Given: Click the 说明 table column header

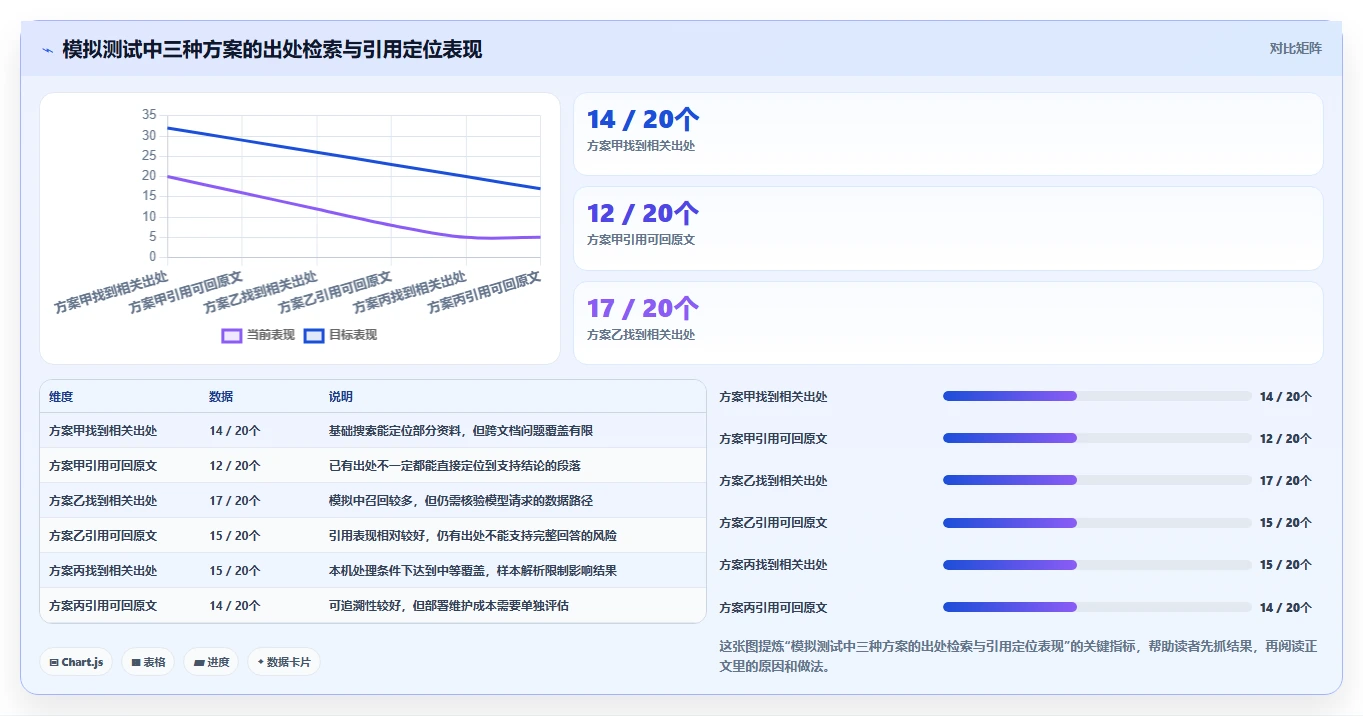Looking at the screenshot, I should pos(341,397).
